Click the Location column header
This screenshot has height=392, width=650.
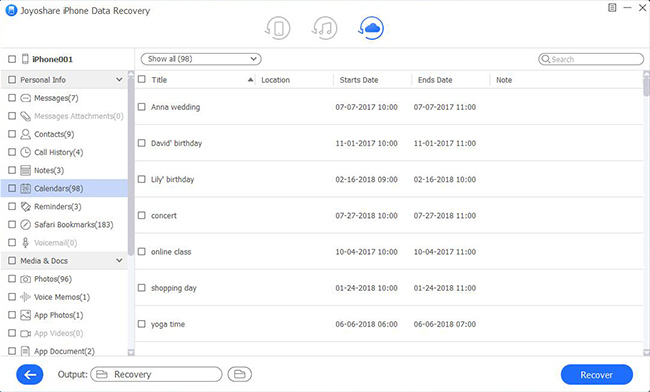[x=275, y=80]
